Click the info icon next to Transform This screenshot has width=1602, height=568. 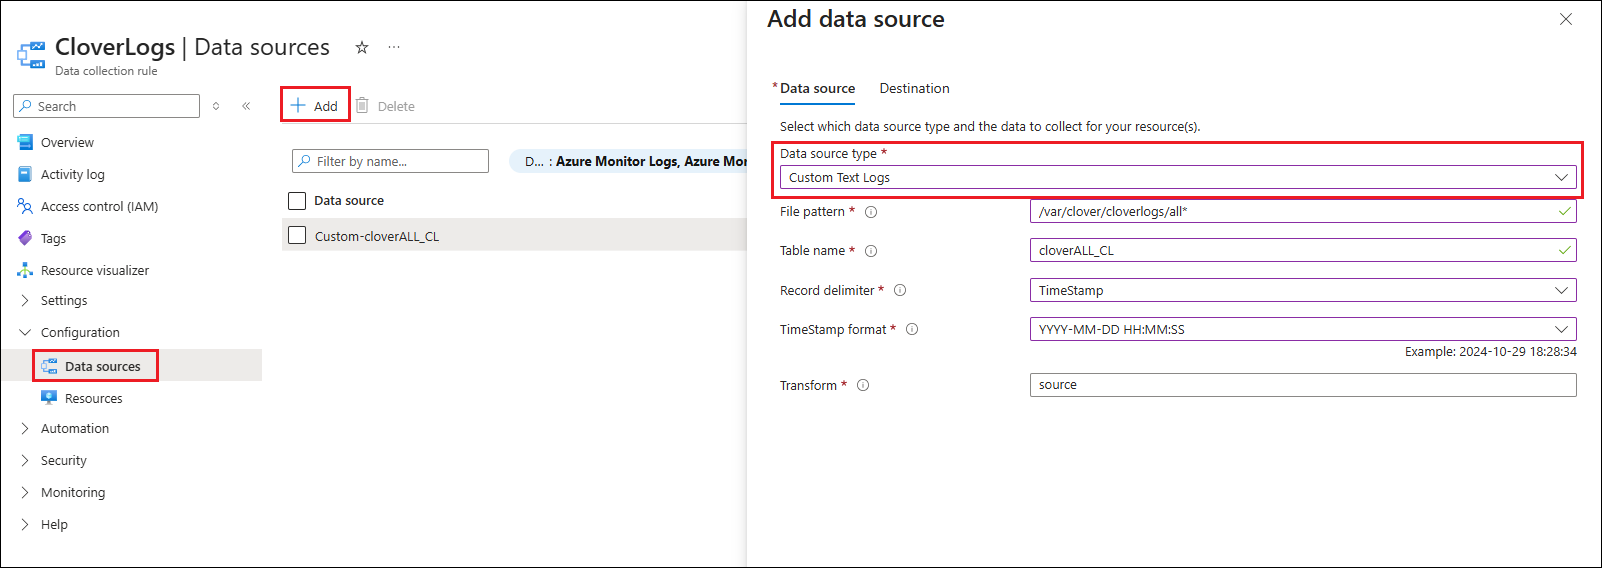click(863, 386)
